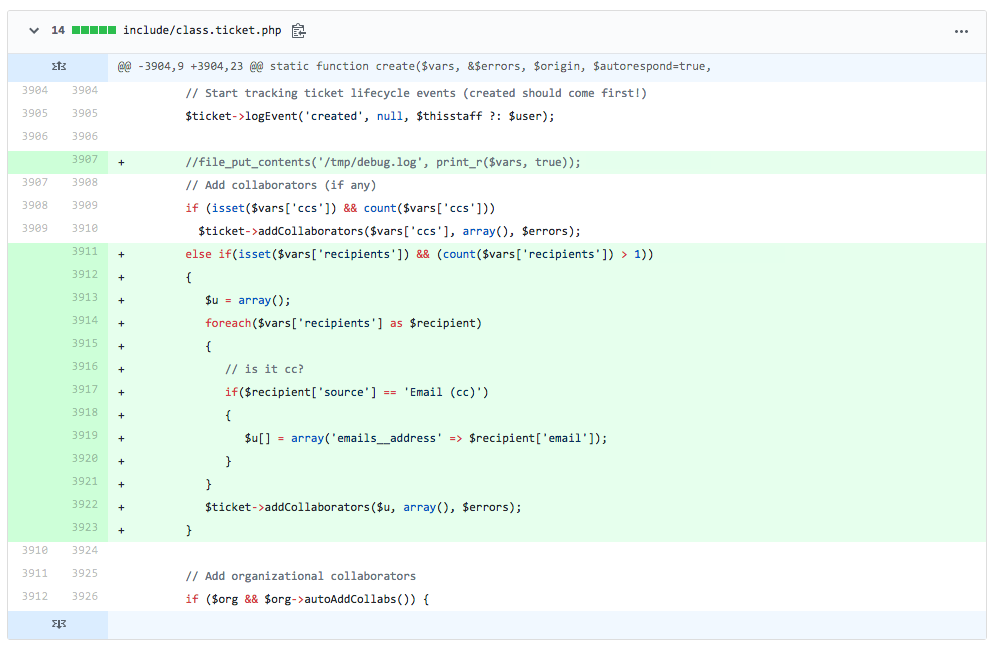Select new line number 3911

tap(84, 251)
